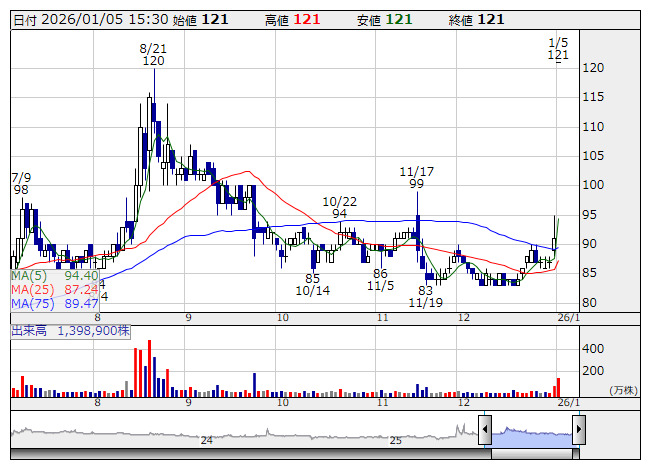The height and width of the screenshot is (470, 653).
Task: Click the 8/21 high label of 120
Action: (153, 55)
